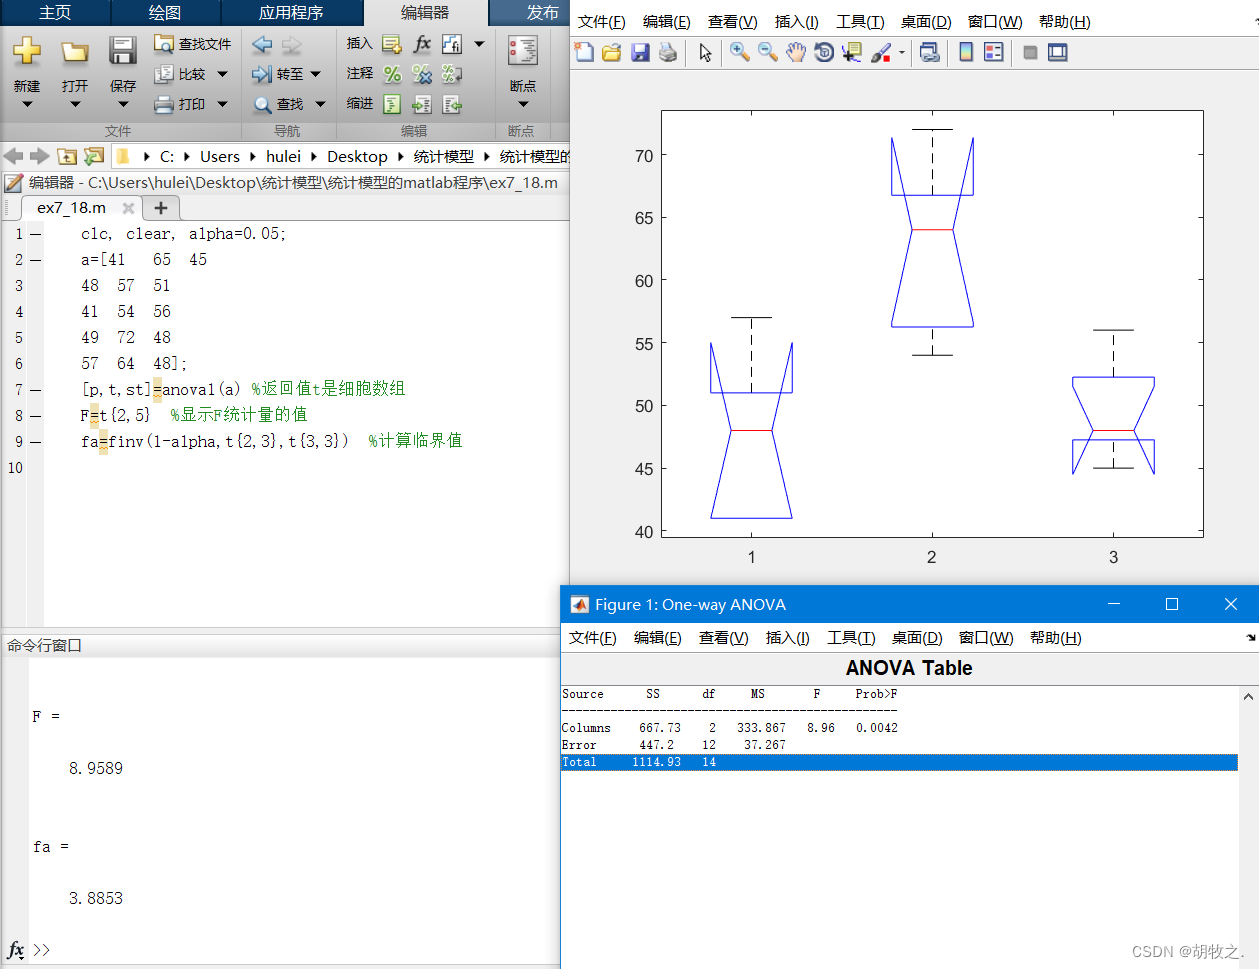Click the decrease indent icon
The width and height of the screenshot is (1259, 969).
[452, 104]
